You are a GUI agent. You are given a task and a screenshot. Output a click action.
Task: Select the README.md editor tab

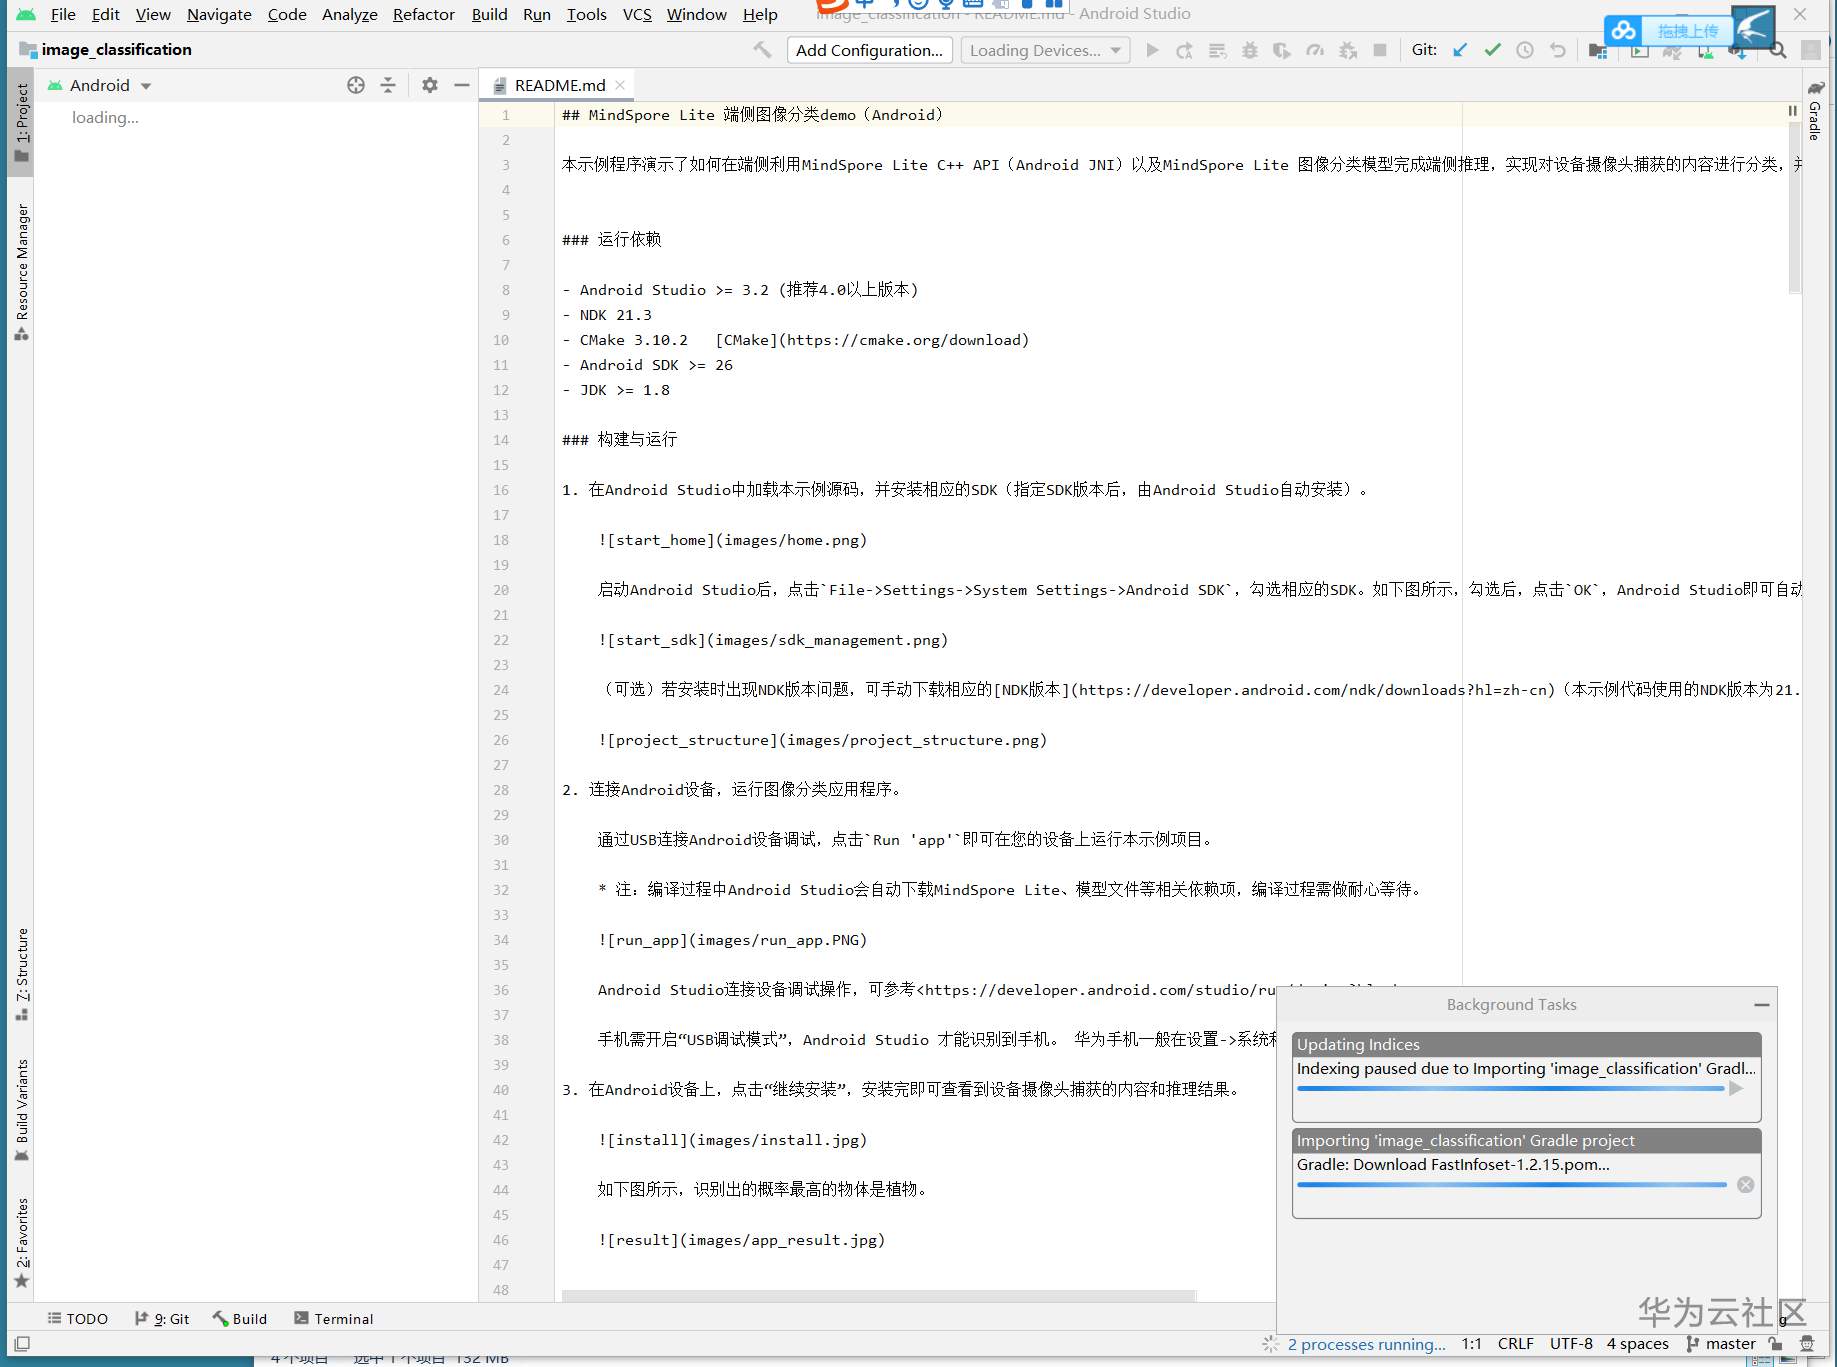coord(559,85)
